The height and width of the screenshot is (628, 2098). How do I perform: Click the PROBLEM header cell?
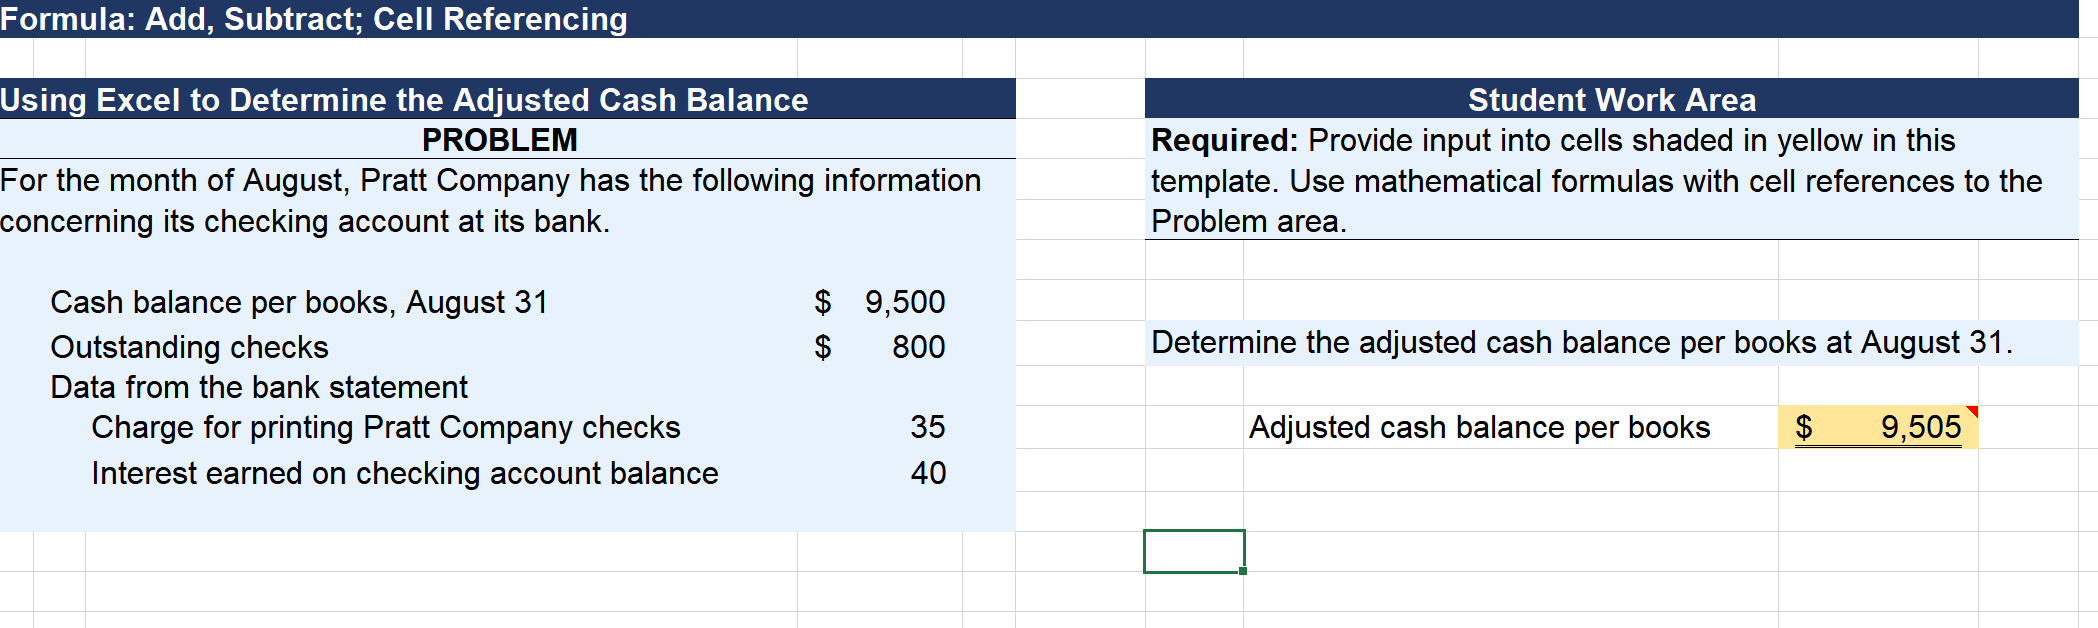[x=500, y=140]
